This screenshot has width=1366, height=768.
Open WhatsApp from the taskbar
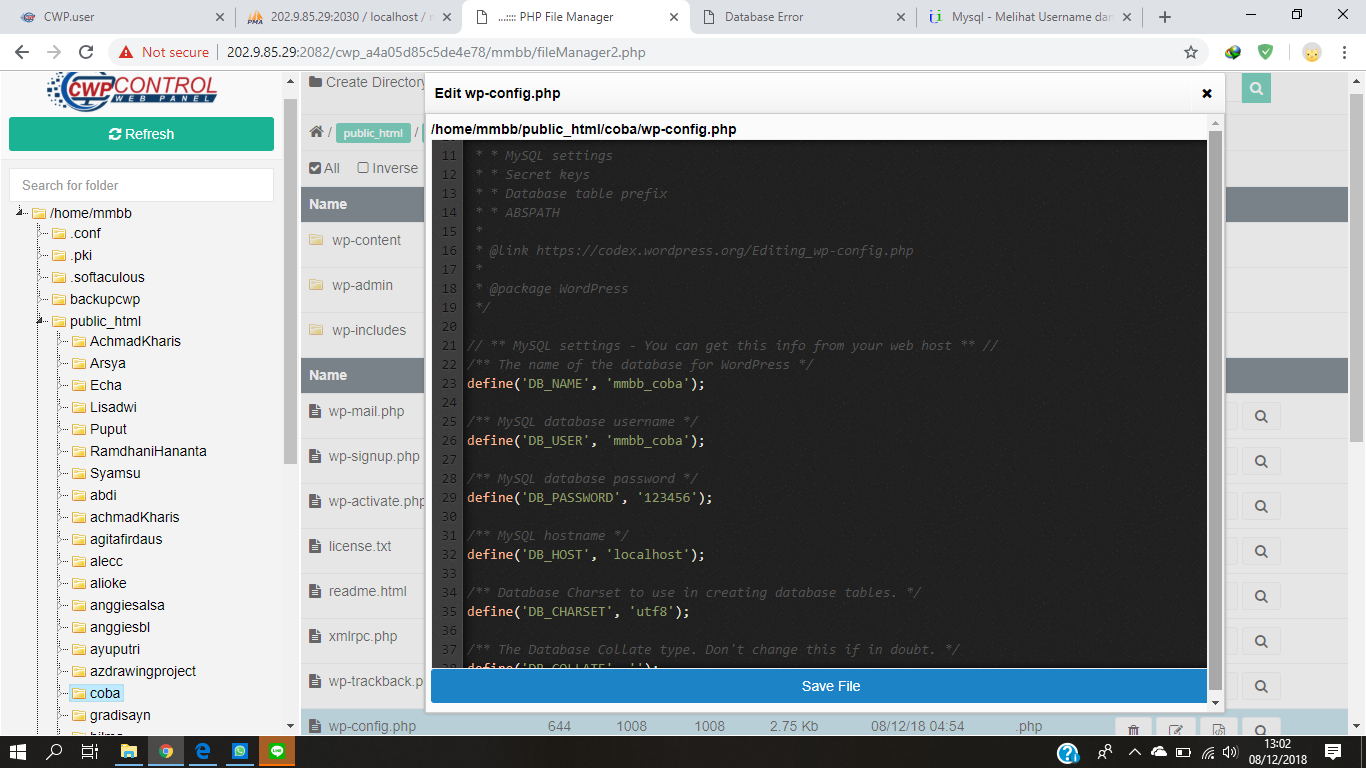click(240, 751)
